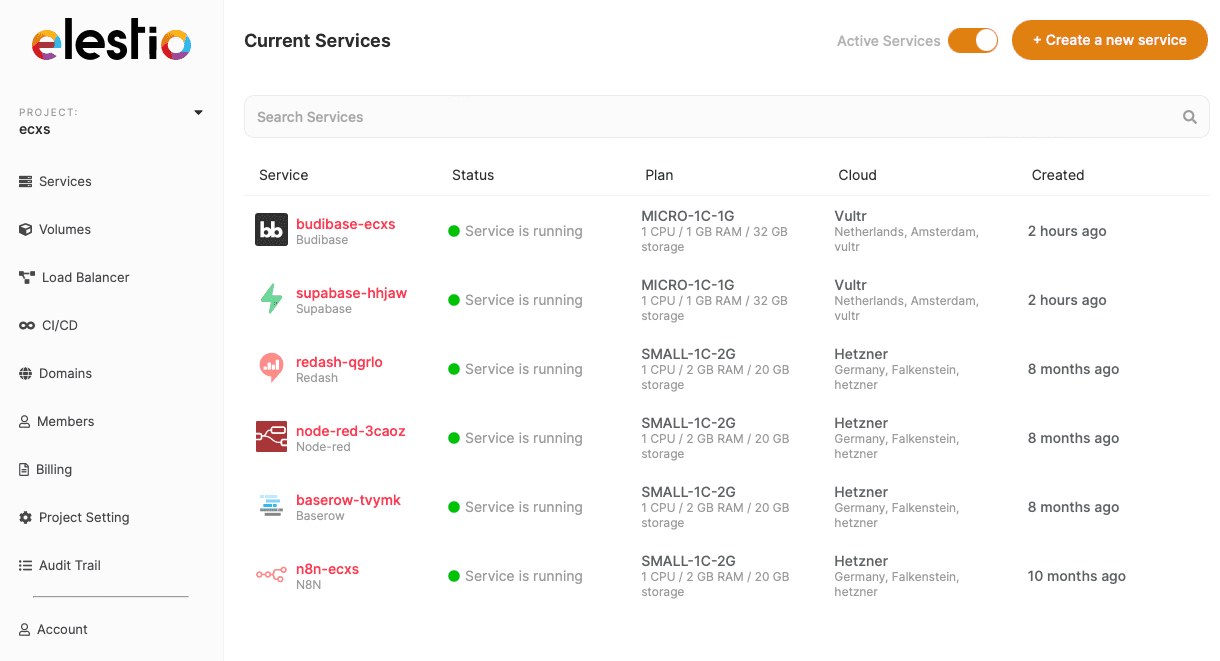
Task: Click the Project Setting gear icon
Action: pos(26,517)
